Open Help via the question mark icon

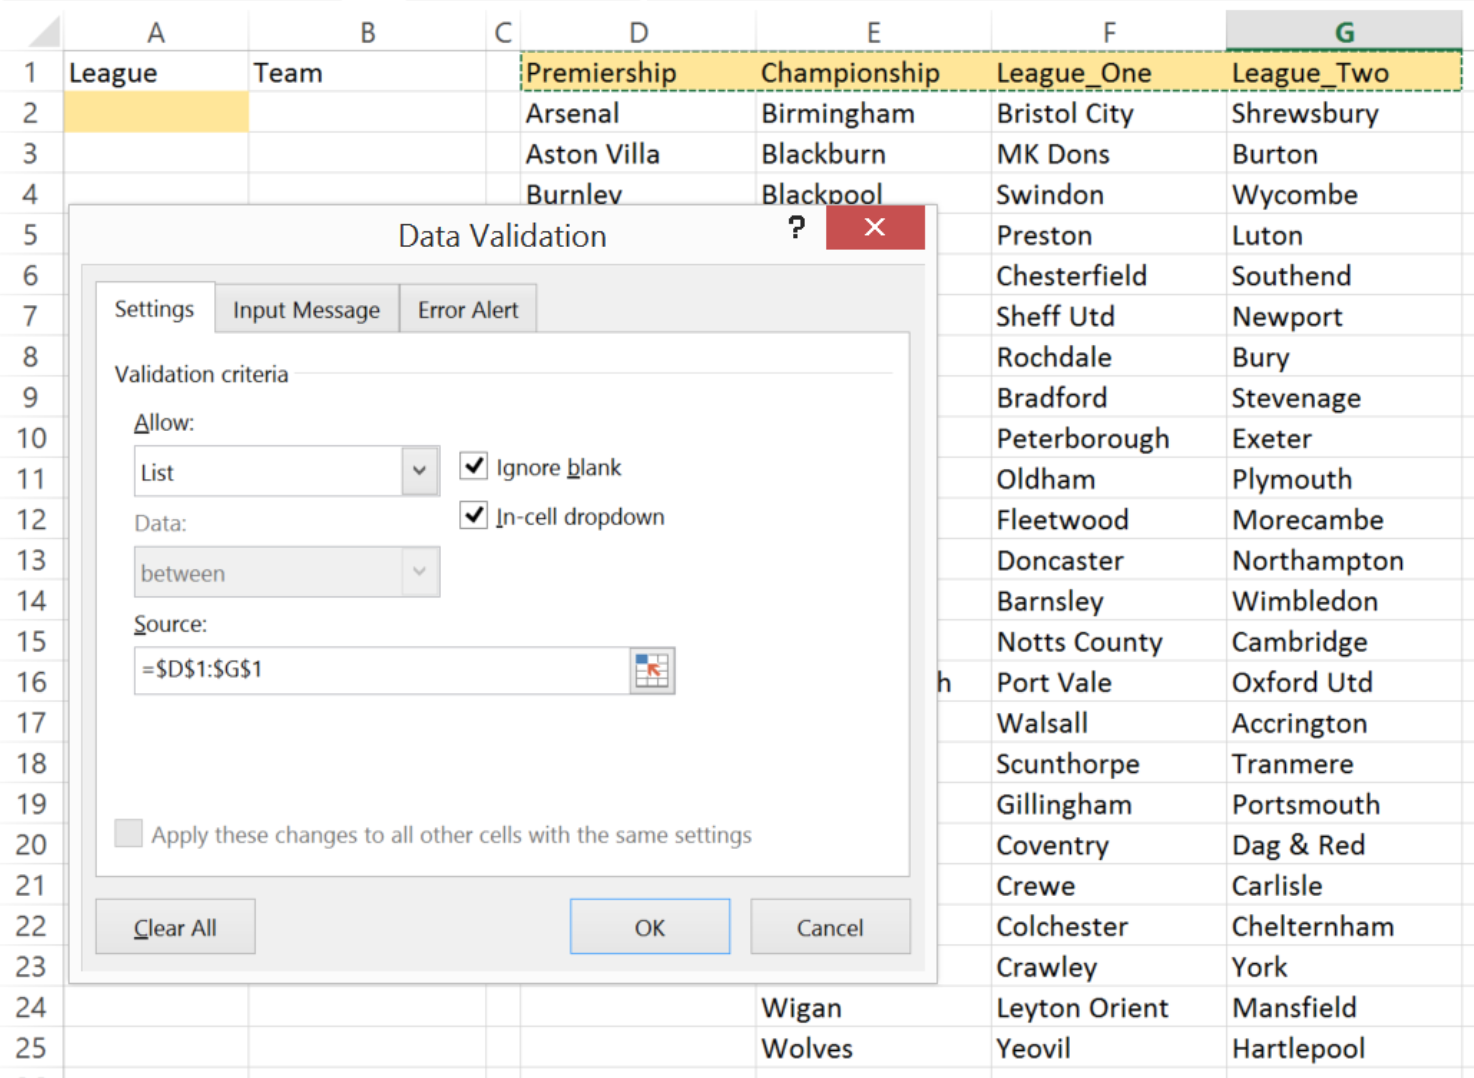tap(795, 228)
